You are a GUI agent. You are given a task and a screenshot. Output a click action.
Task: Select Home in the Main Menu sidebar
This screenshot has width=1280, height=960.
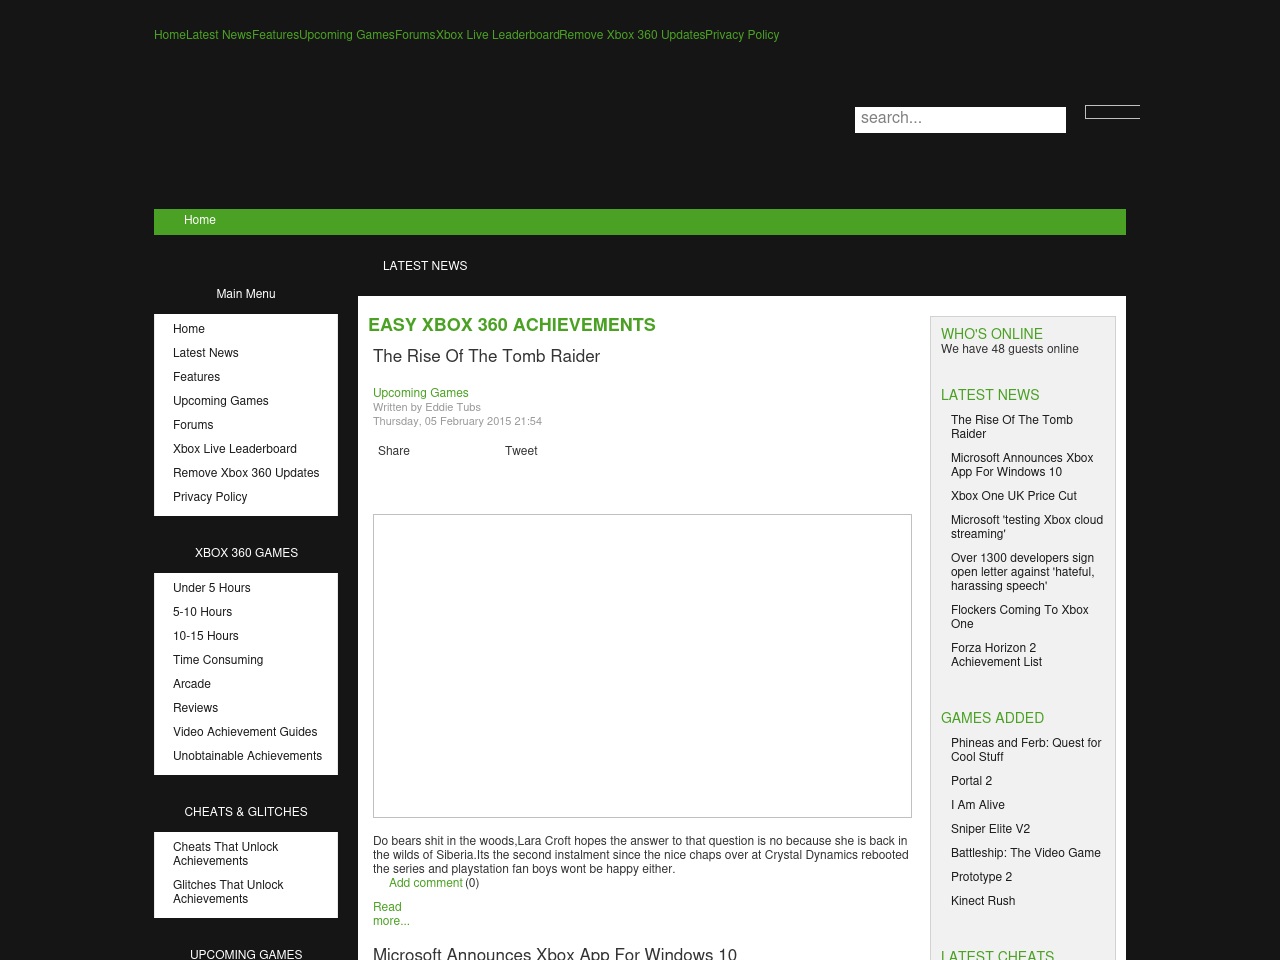coord(189,329)
